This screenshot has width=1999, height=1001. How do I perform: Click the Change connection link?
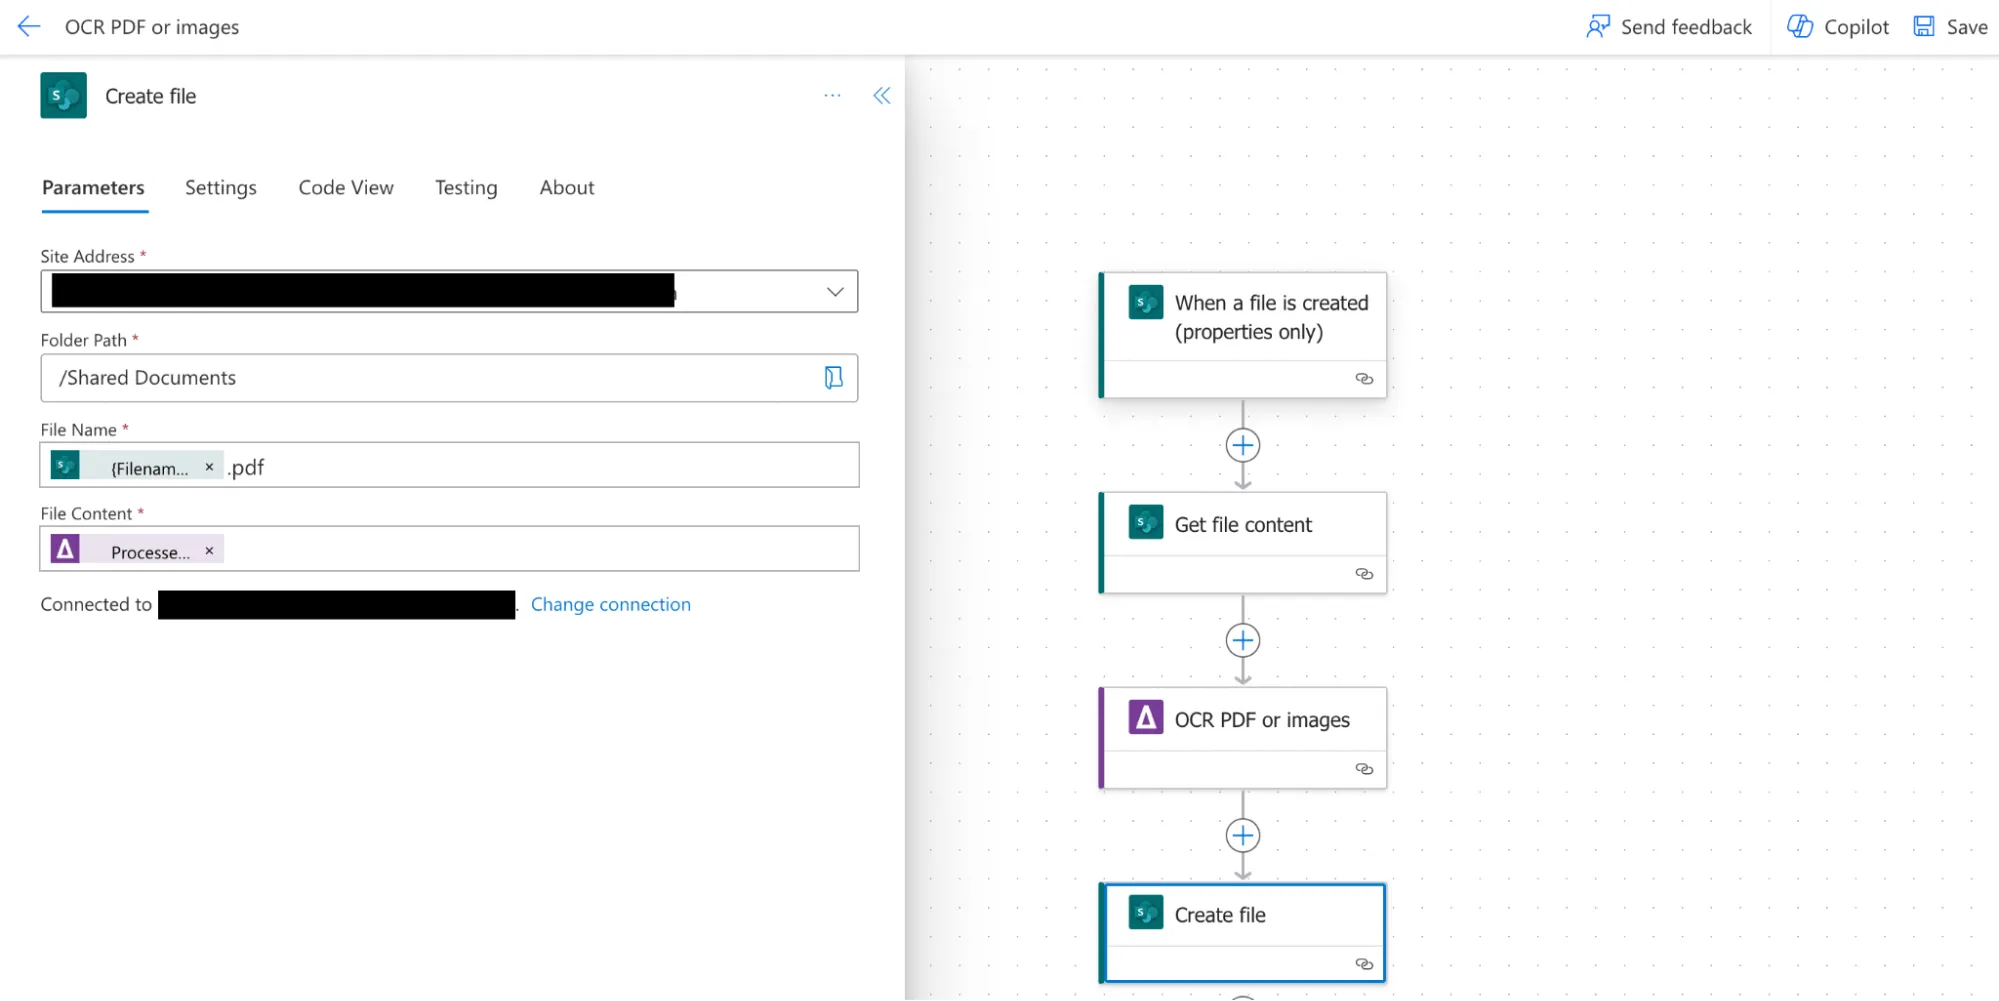click(x=610, y=604)
